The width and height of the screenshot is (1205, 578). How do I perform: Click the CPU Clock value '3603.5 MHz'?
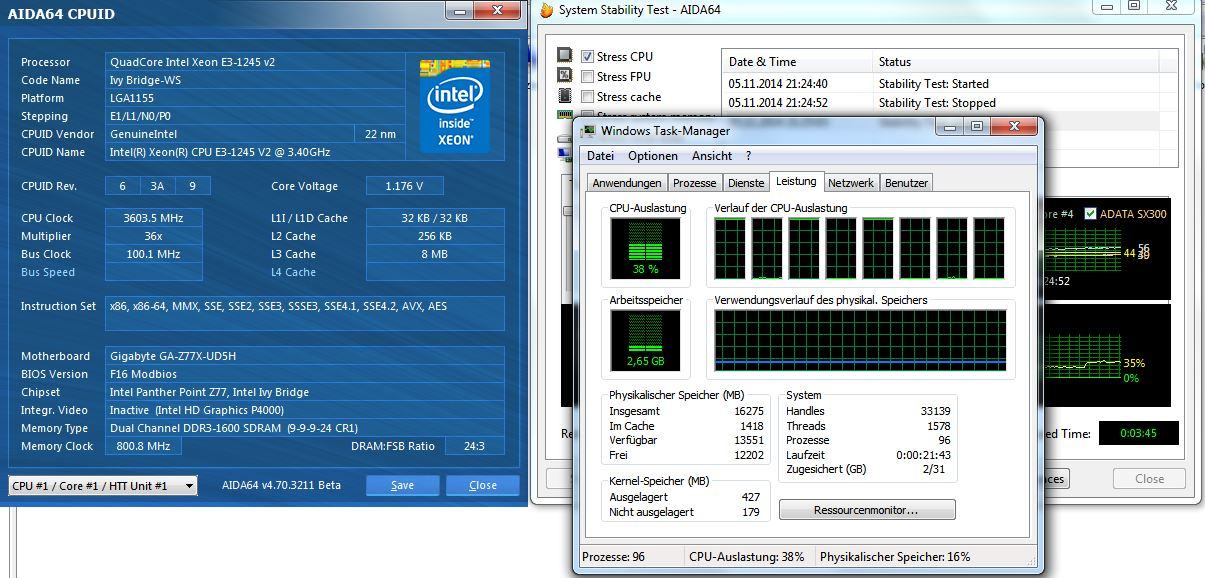[154, 218]
